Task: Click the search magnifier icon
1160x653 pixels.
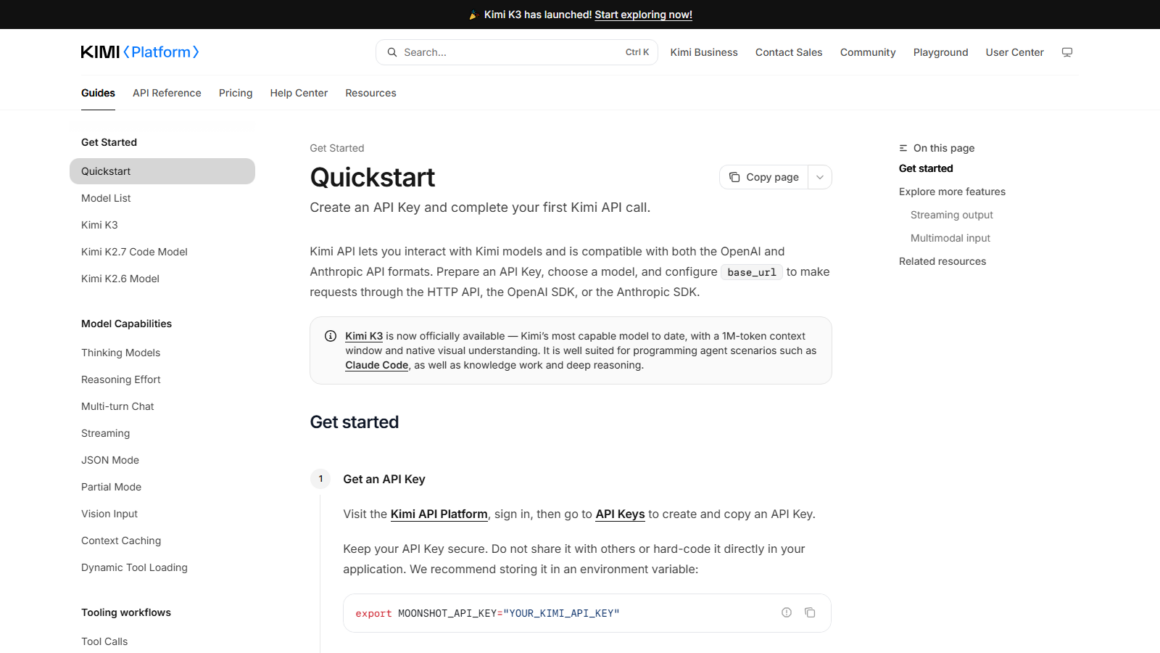Action: click(392, 53)
